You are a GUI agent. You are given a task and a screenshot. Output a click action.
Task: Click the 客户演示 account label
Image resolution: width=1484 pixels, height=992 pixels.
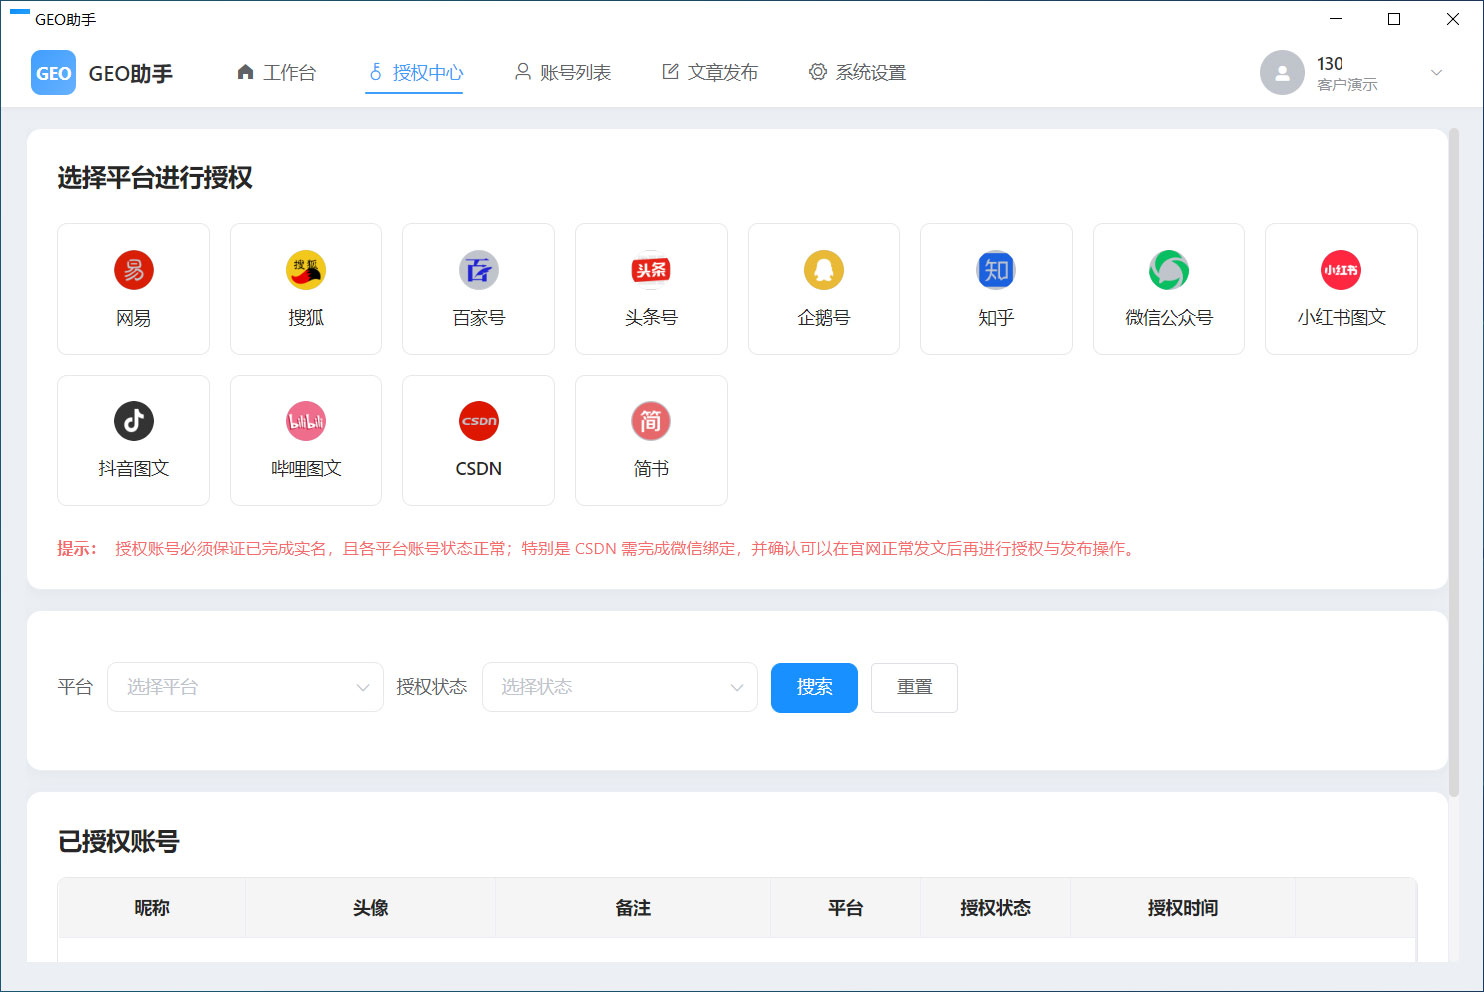pyautogui.click(x=1347, y=85)
